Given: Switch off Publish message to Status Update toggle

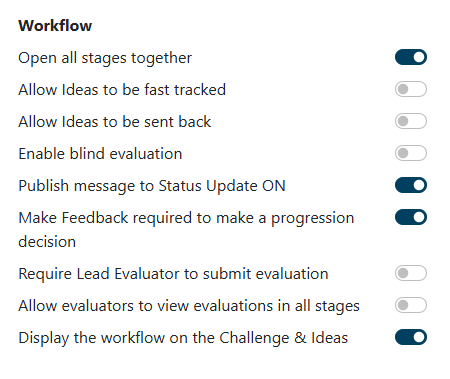Looking at the screenshot, I should tap(411, 185).
